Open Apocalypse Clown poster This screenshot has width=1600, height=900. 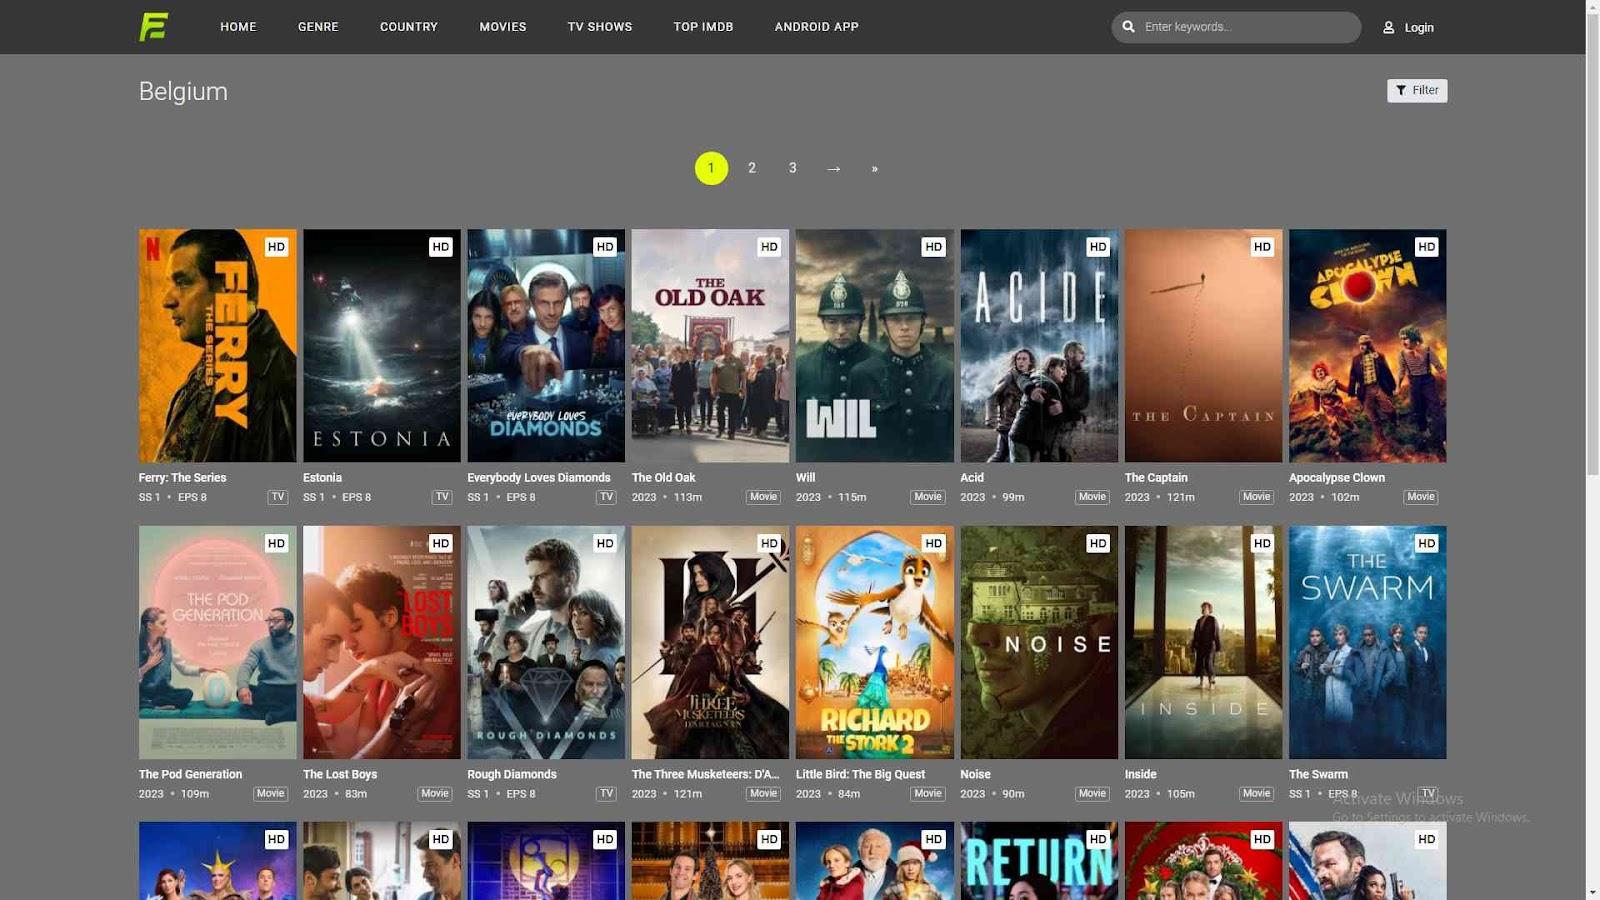[x=1367, y=346]
